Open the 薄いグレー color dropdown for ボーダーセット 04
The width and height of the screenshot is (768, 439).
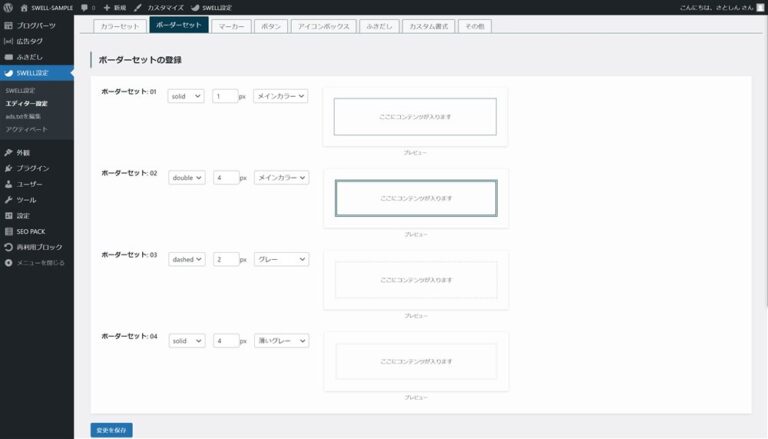pyautogui.click(x=281, y=341)
